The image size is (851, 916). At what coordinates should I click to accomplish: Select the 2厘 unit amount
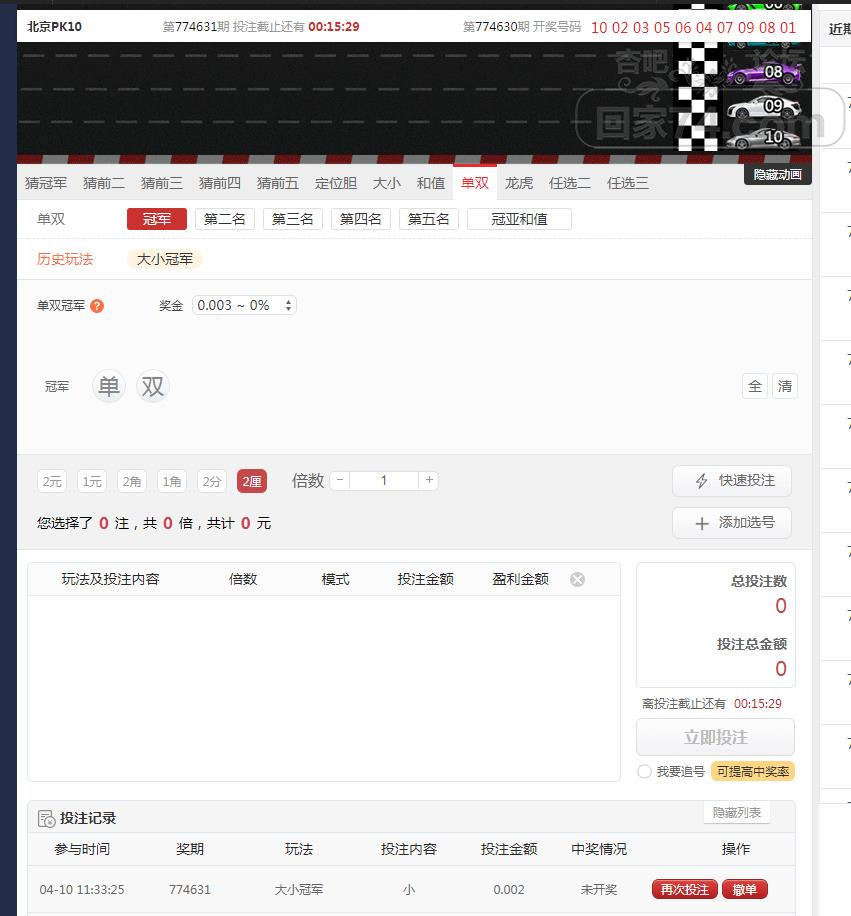252,481
